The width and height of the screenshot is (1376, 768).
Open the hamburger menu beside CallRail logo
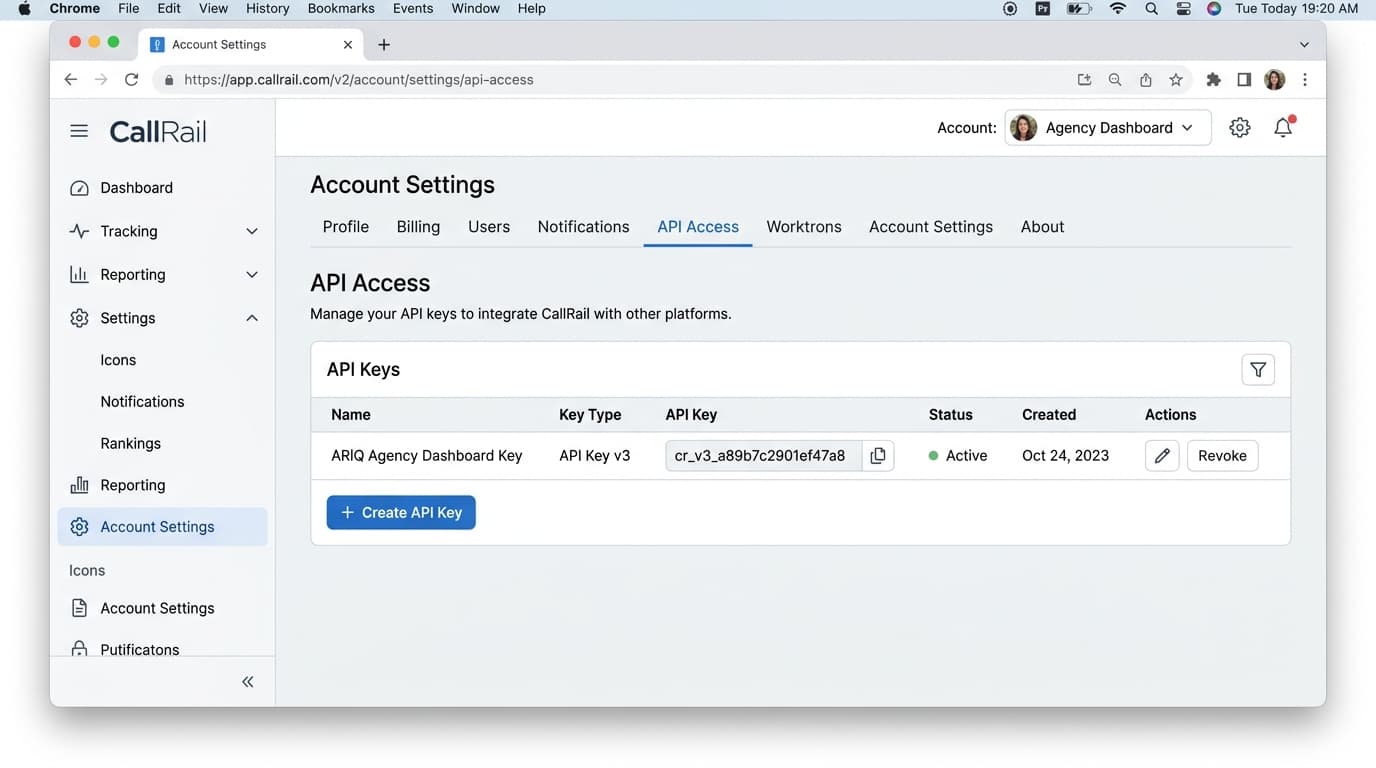79,131
